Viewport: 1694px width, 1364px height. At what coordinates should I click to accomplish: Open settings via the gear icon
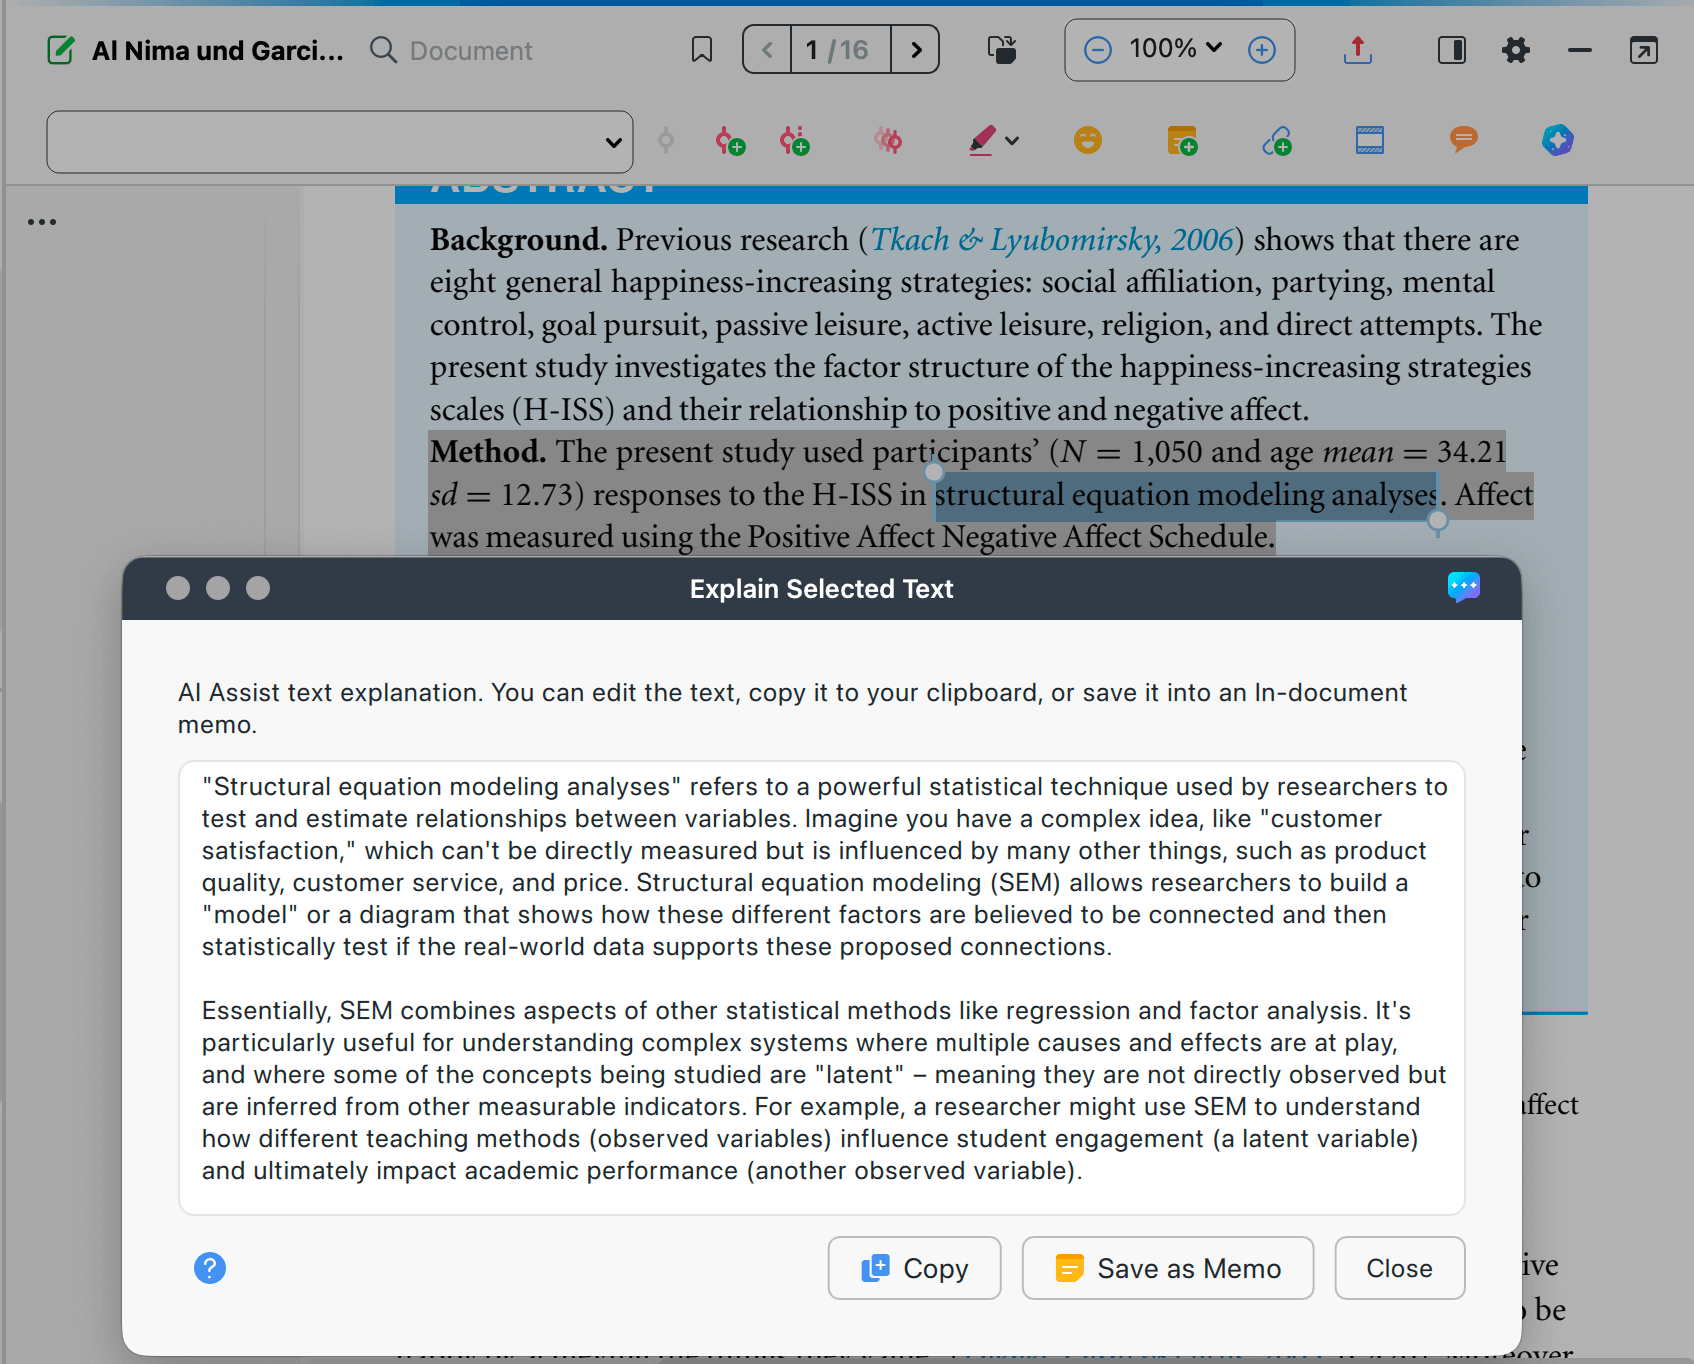coord(1516,50)
